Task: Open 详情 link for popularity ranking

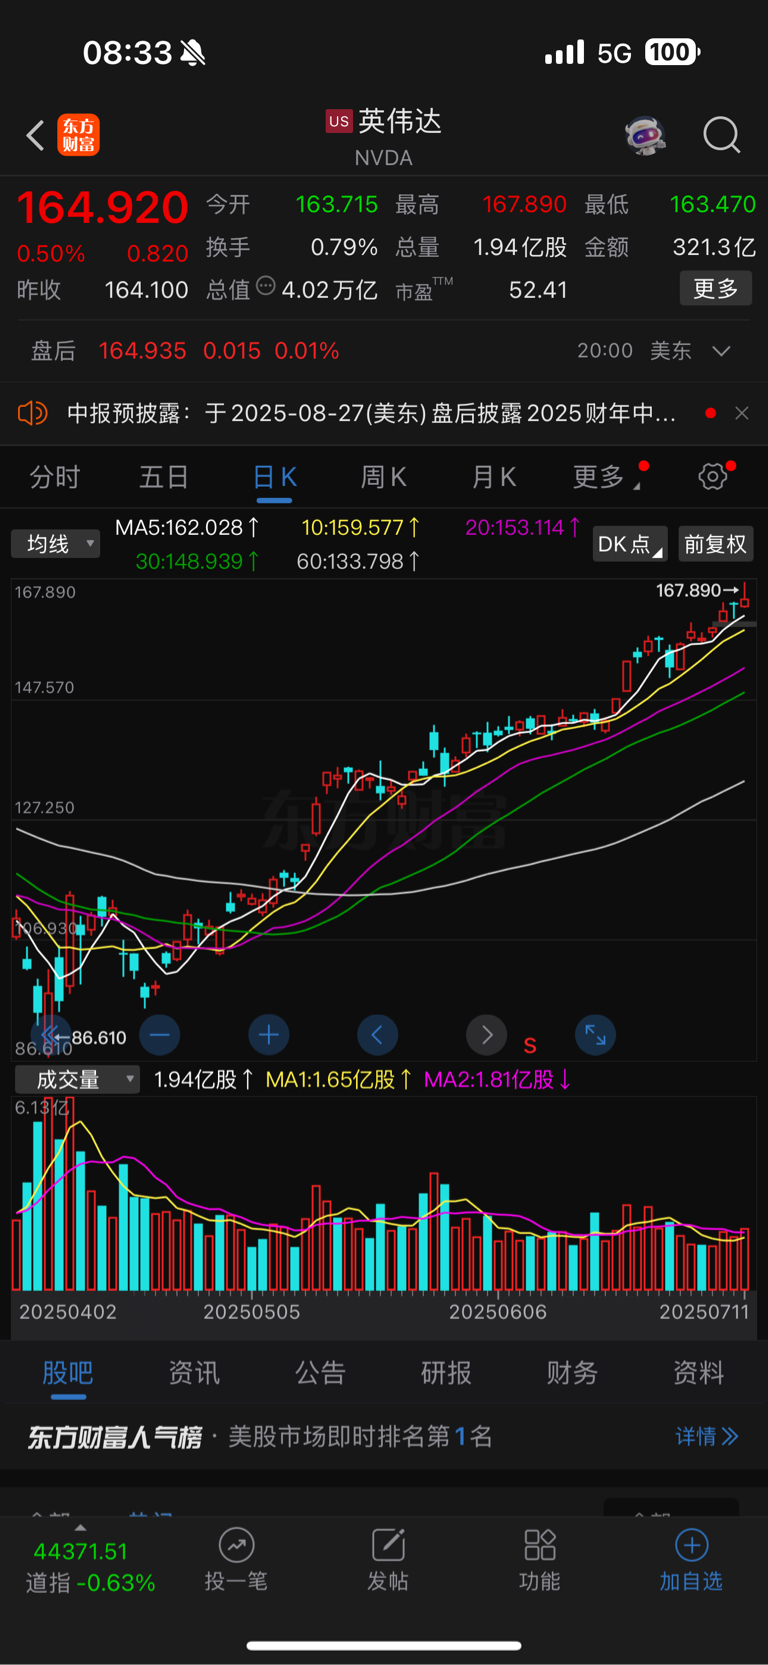Action: pyautogui.click(x=707, y=1437)
